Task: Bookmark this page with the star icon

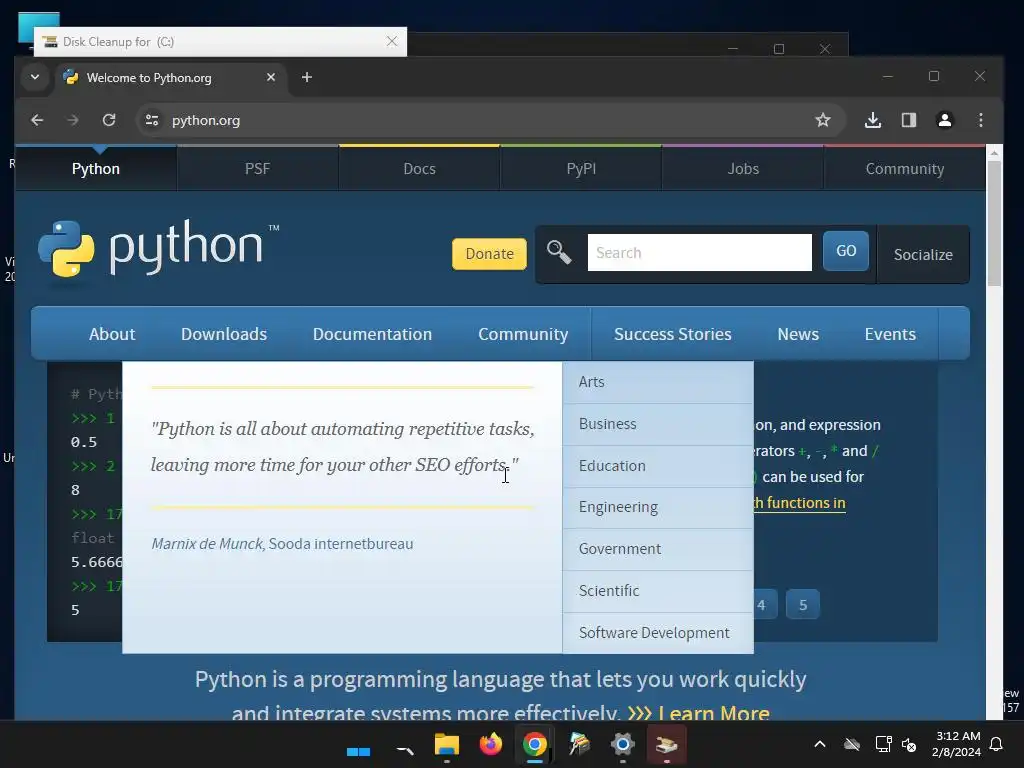Action: coord(823,120)
